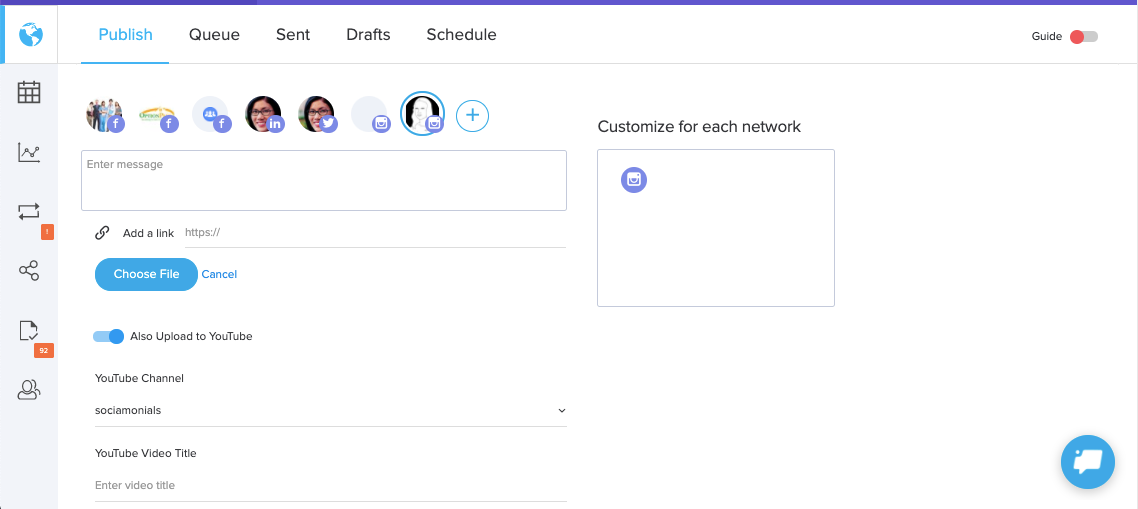Focus the Enter message text area
The width and height of the screenshot is (1138, 509).
[x=324, y=180]
